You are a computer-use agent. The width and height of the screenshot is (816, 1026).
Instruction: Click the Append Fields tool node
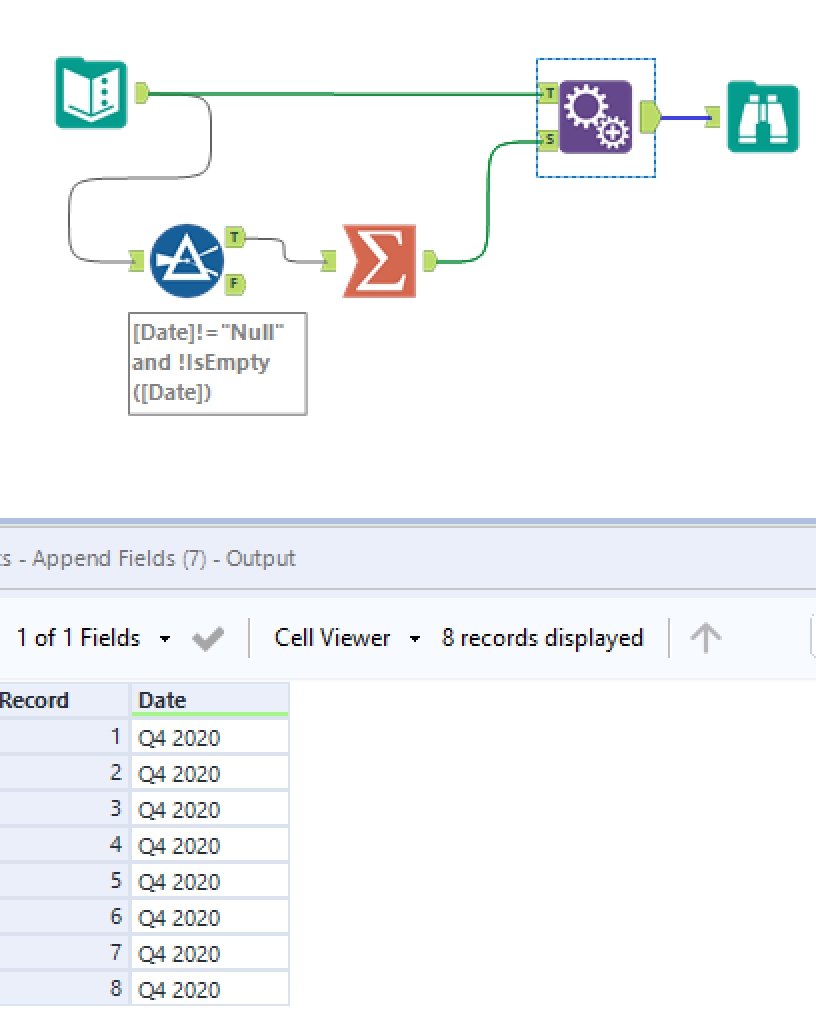click(x=596, y=117)
